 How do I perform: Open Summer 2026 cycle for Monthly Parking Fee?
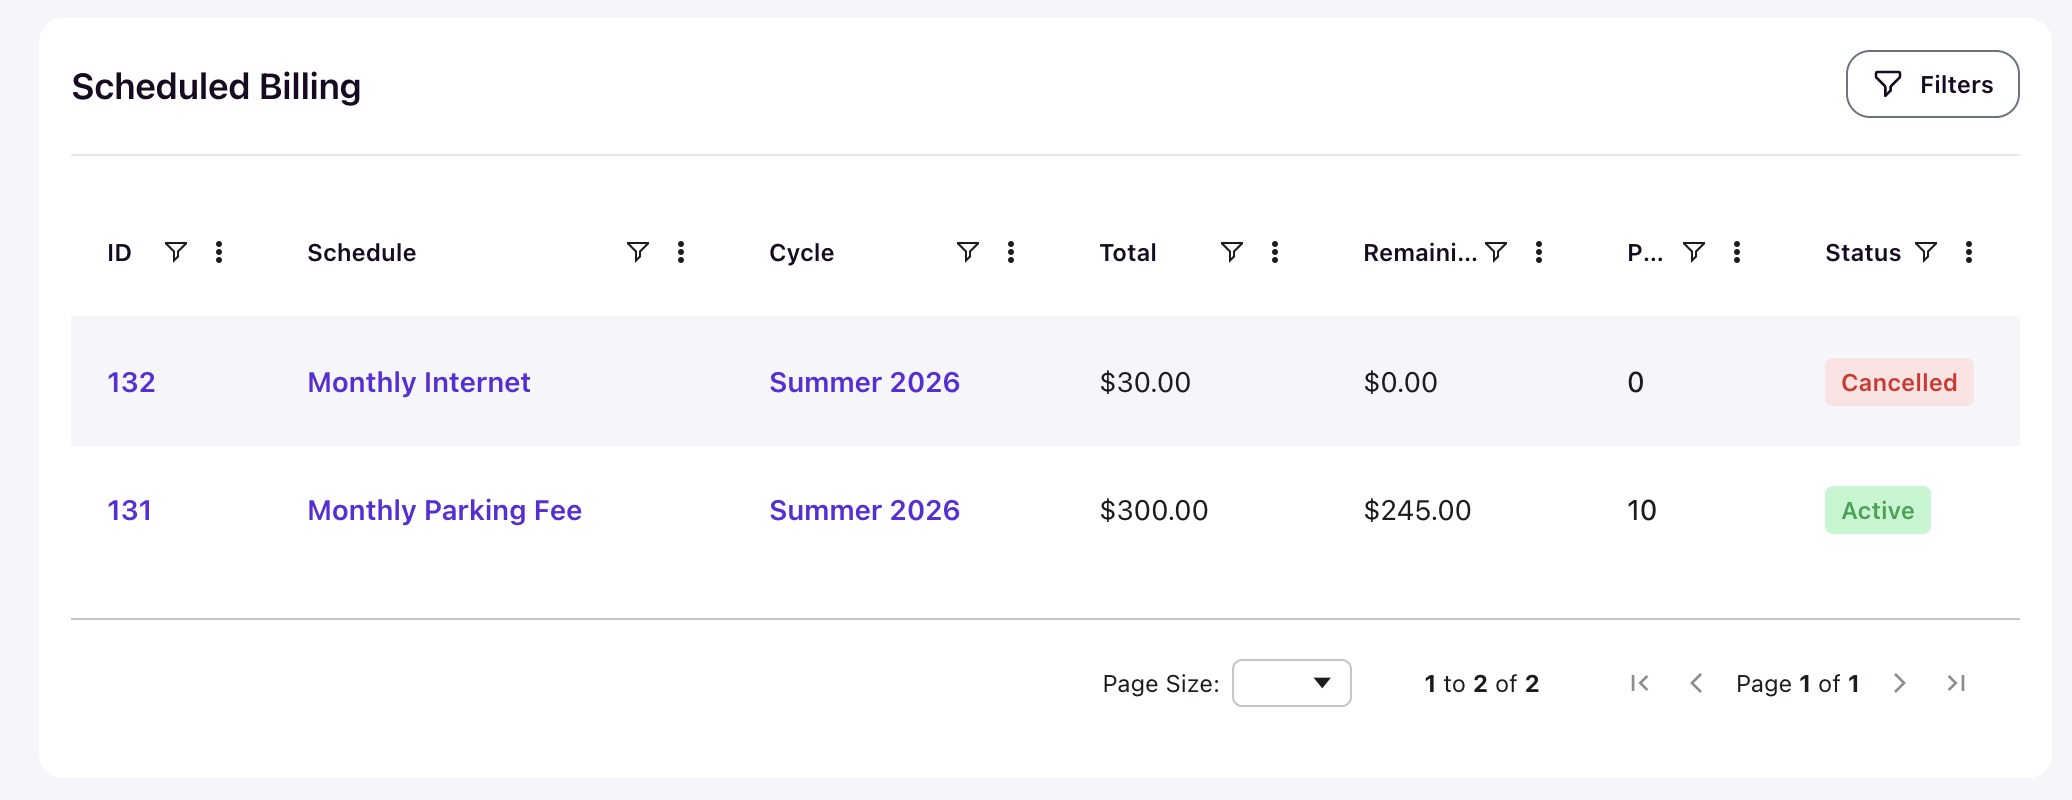tap(865, 510)
